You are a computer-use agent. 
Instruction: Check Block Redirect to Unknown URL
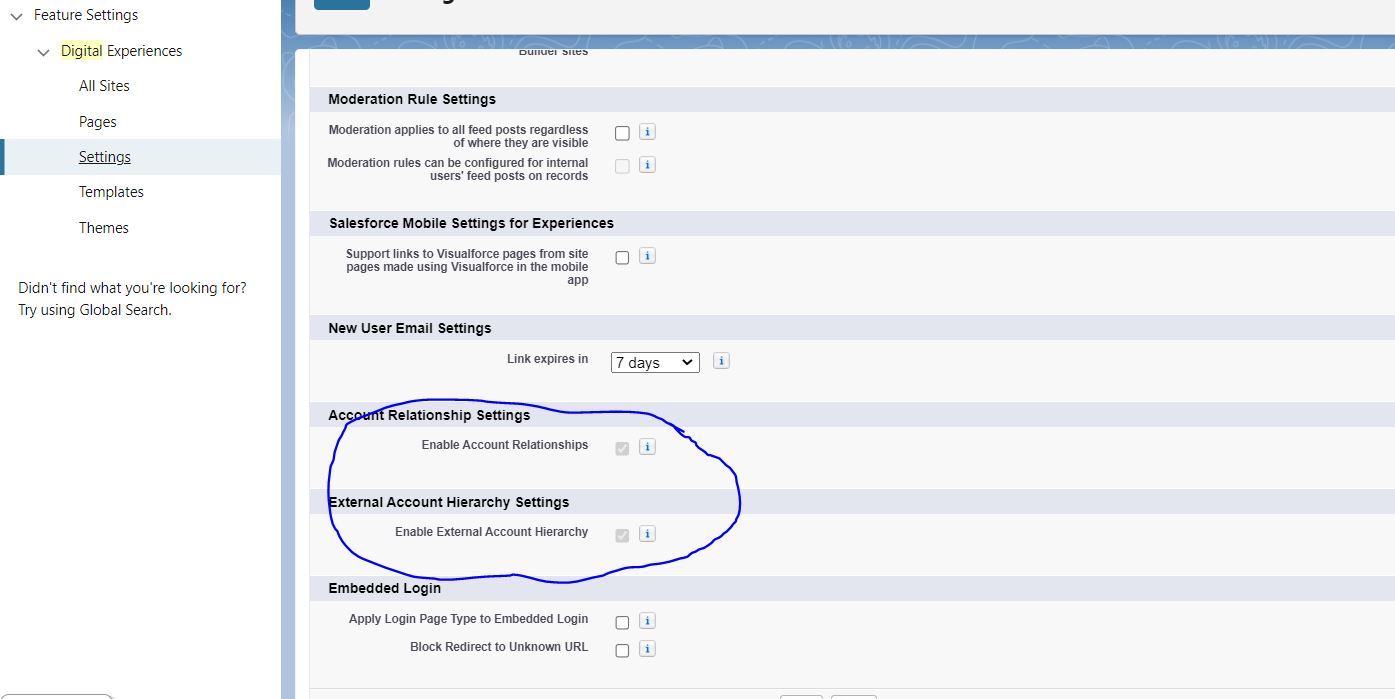[x=622, y=650]
